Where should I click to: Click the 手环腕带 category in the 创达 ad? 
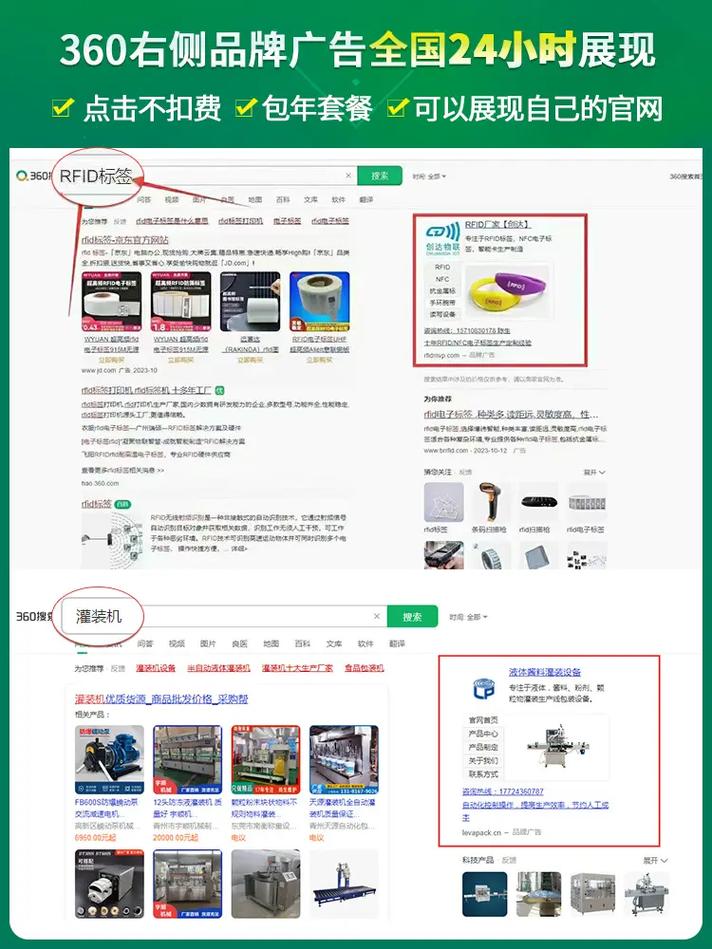coord(443,303)
